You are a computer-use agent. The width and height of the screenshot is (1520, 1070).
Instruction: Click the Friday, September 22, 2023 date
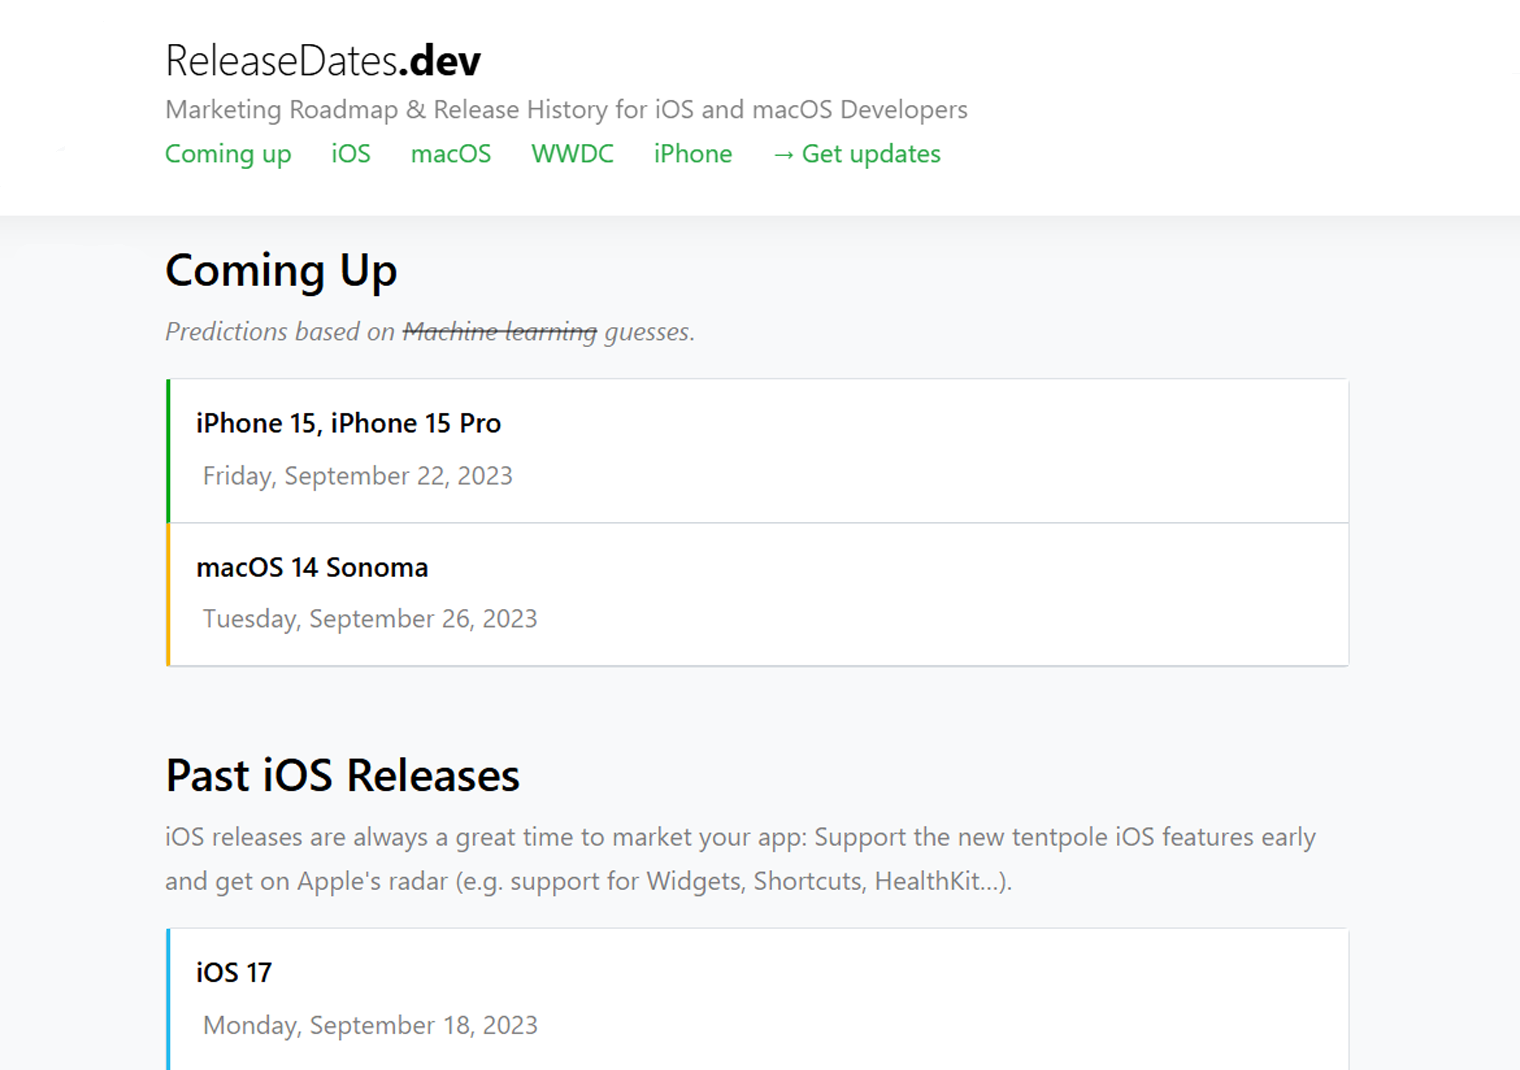pyautogui.click(x=357, y=475)
